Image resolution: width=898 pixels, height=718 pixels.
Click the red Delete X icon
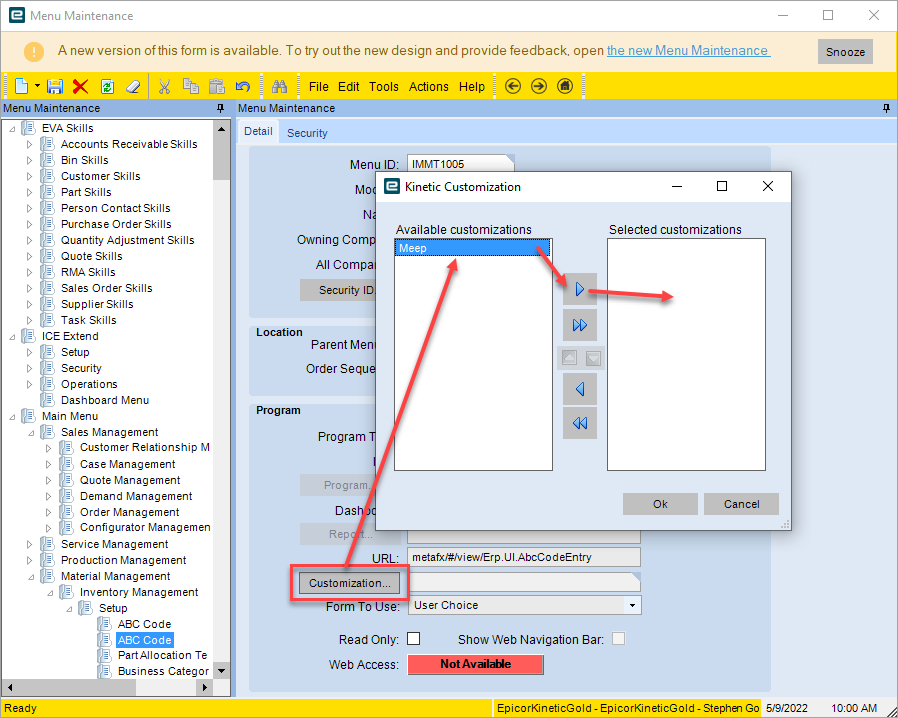[x=80, y=86]
